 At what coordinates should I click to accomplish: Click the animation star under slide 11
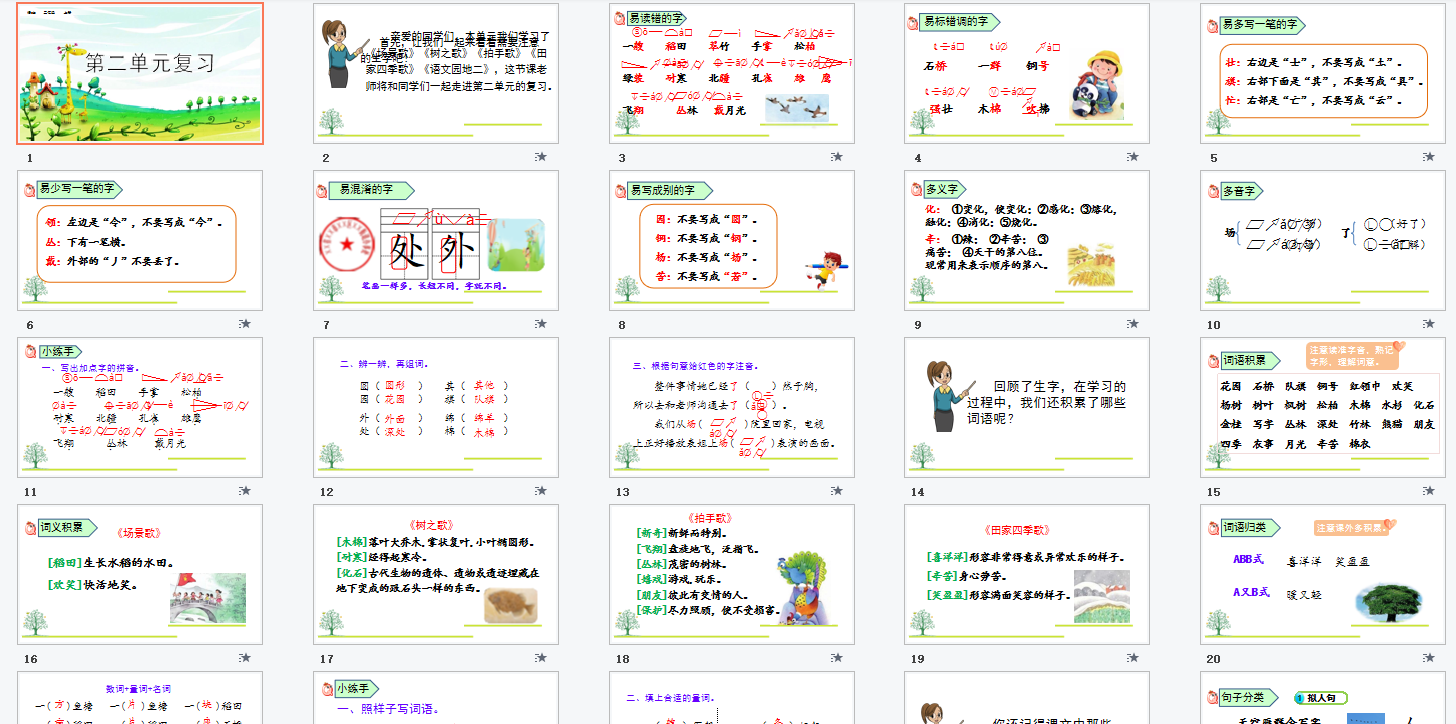tap(245, 491)
